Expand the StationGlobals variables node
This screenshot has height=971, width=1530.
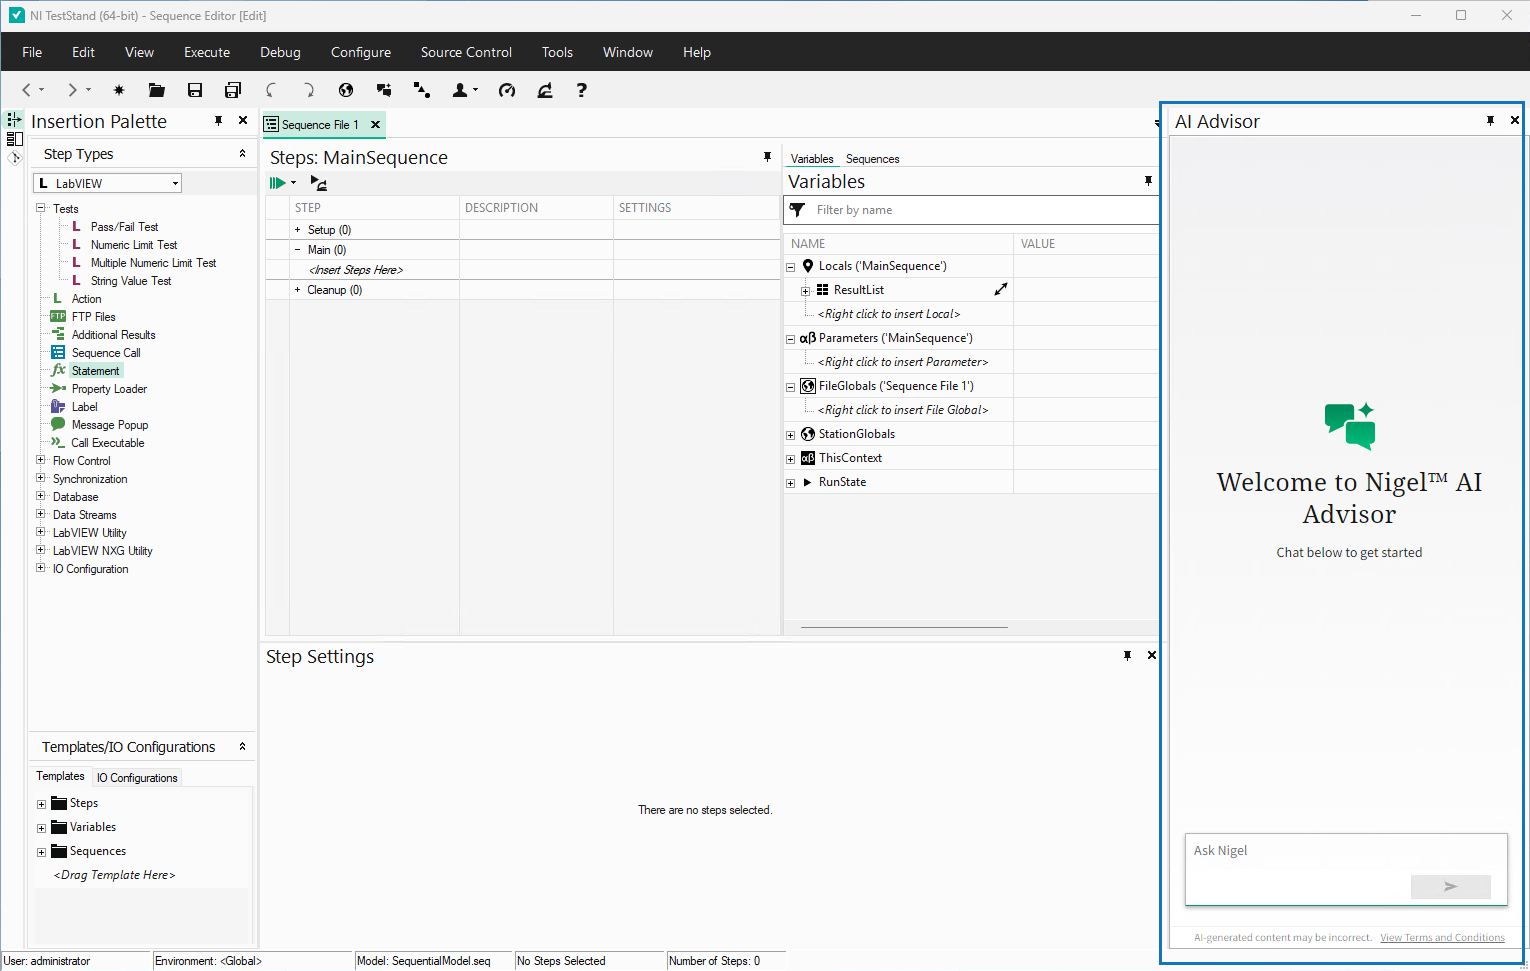(x=790, y=435)
